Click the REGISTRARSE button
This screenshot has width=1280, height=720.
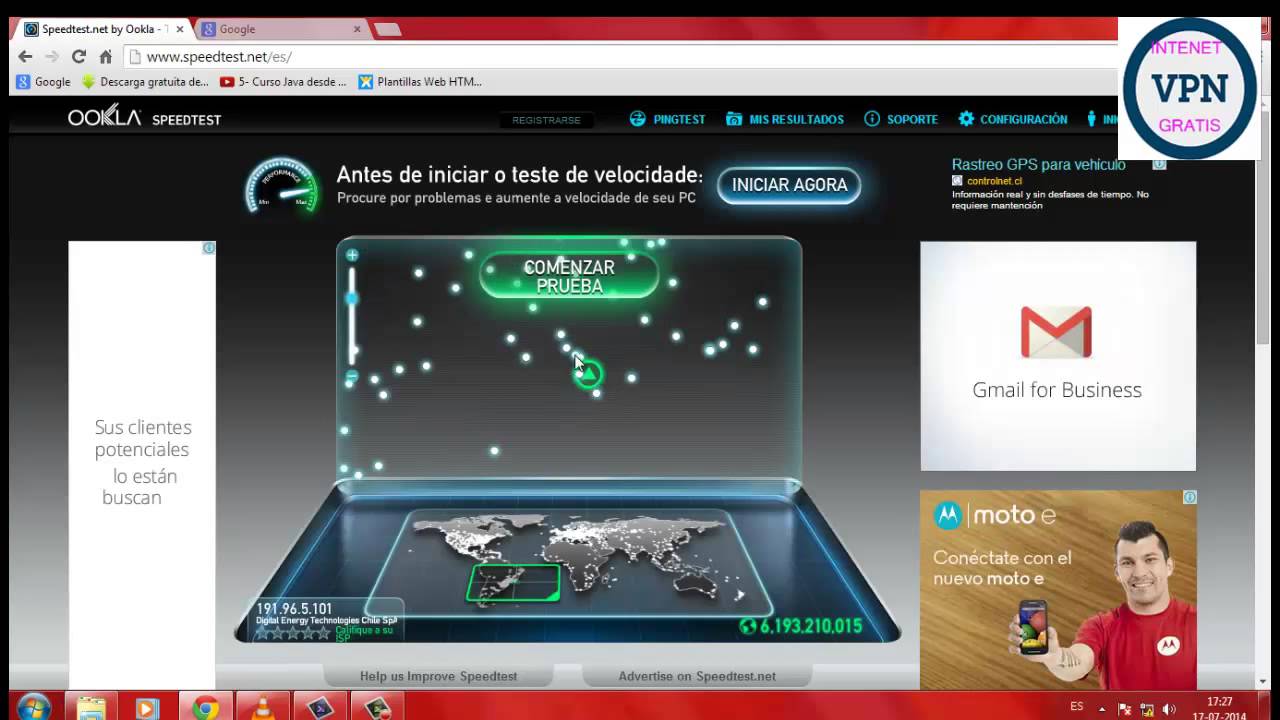(546, 120)
